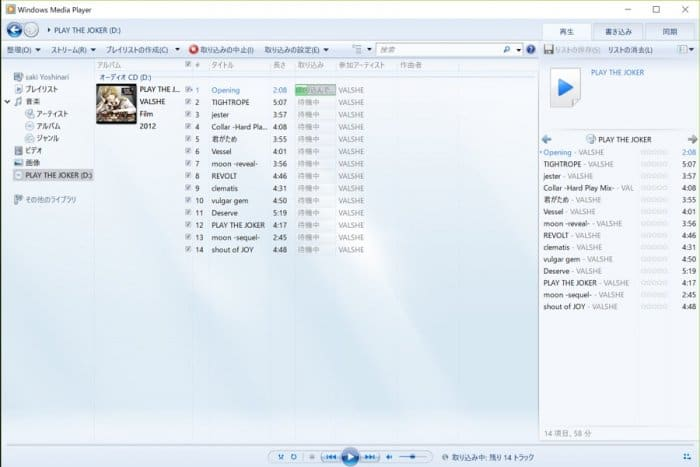
Task: Open the 取り込みの設定 dropdown
Action: [296, 50]
